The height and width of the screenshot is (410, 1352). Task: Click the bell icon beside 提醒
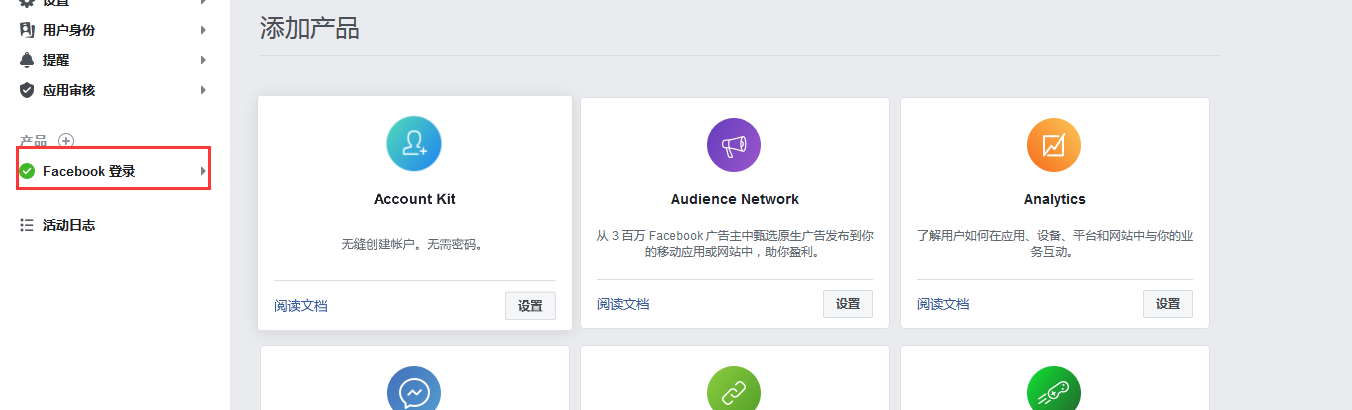27,60
